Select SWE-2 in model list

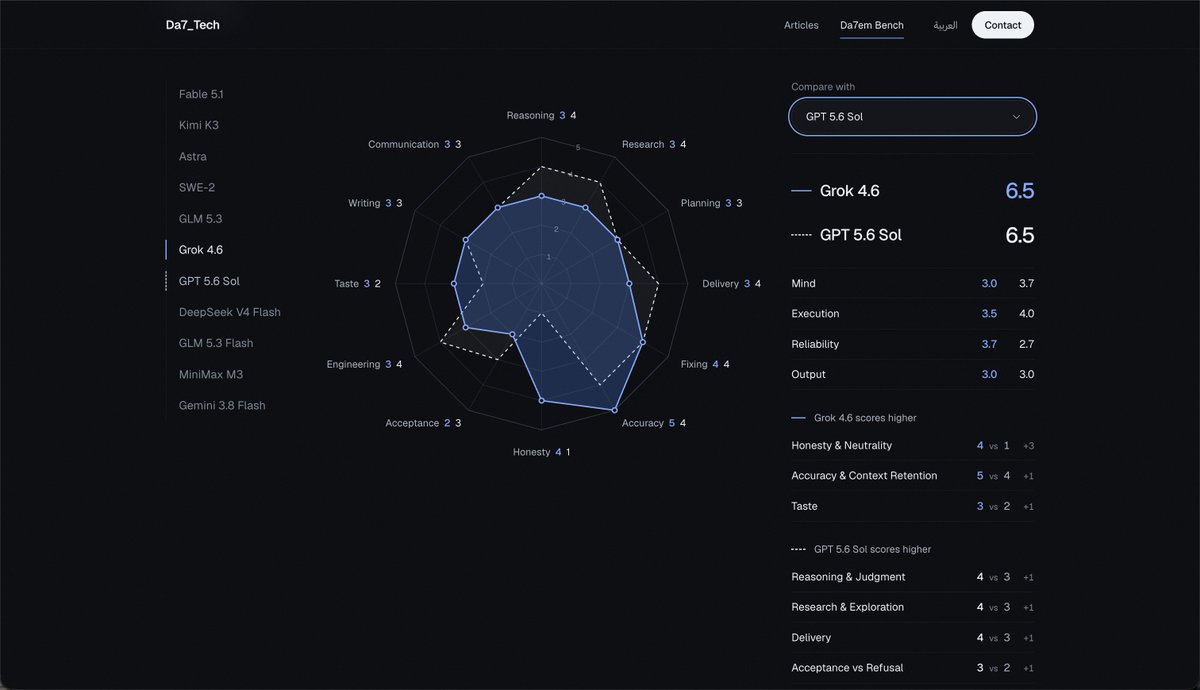[x=197, y=187]
